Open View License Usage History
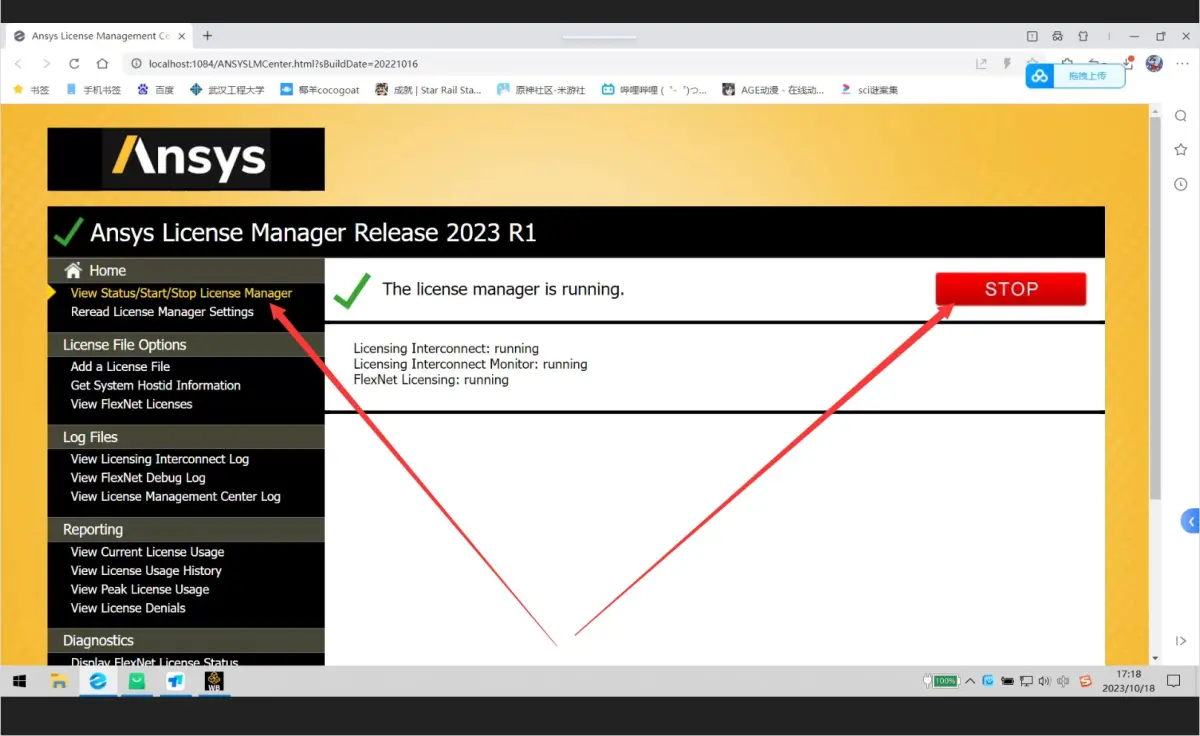Viewport: 1200px width, 736px height. click(x=146, y=571)
